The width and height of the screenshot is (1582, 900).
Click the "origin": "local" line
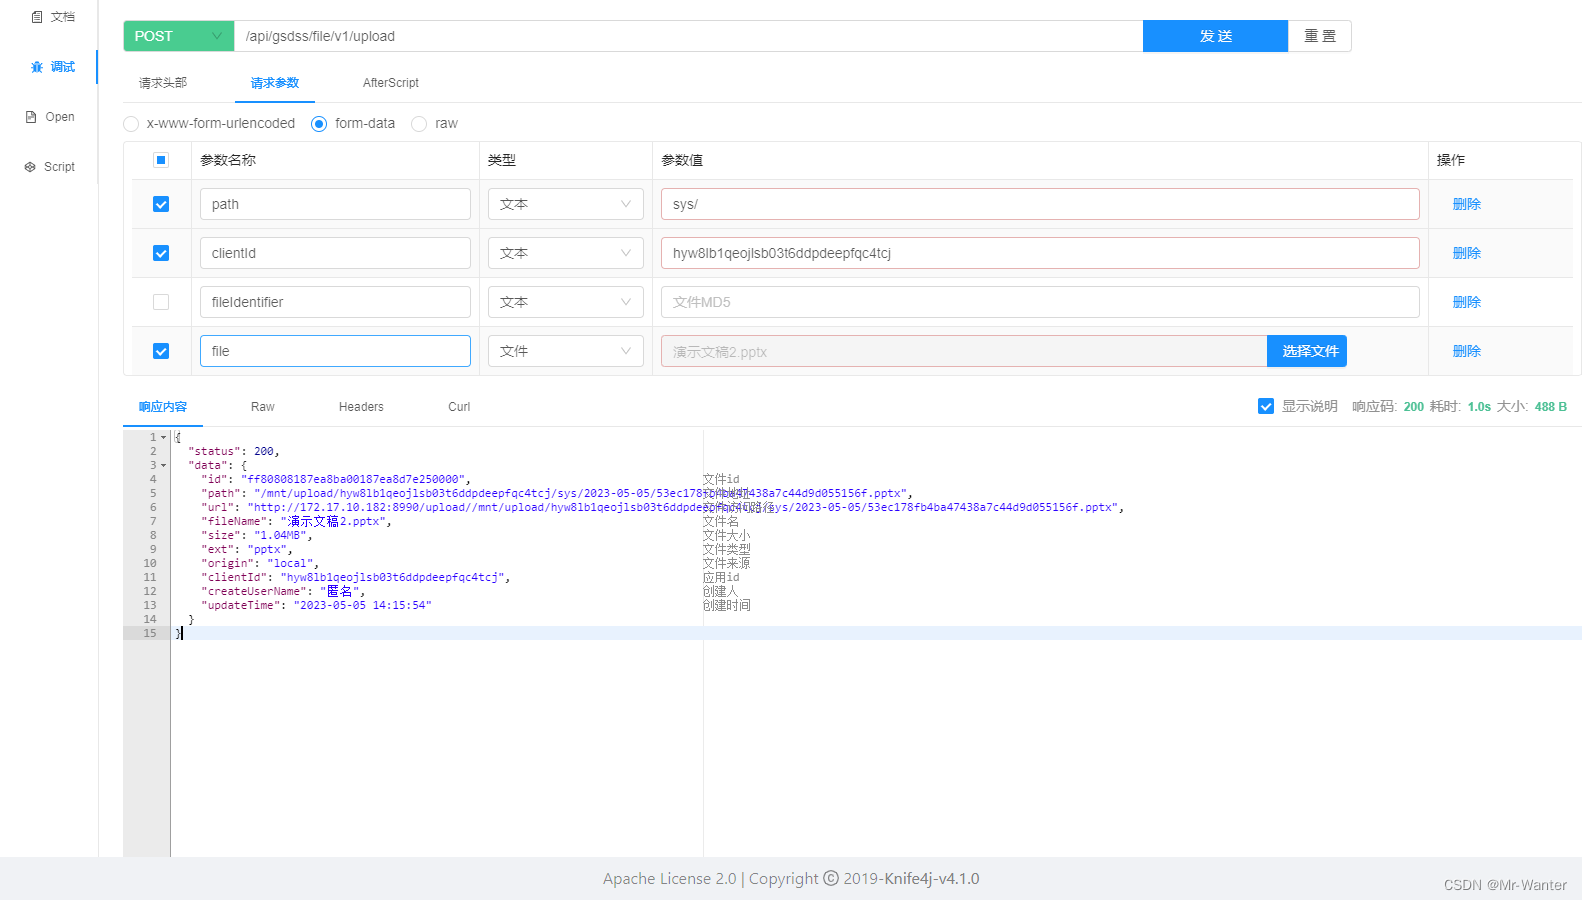(x=260, y=563)
